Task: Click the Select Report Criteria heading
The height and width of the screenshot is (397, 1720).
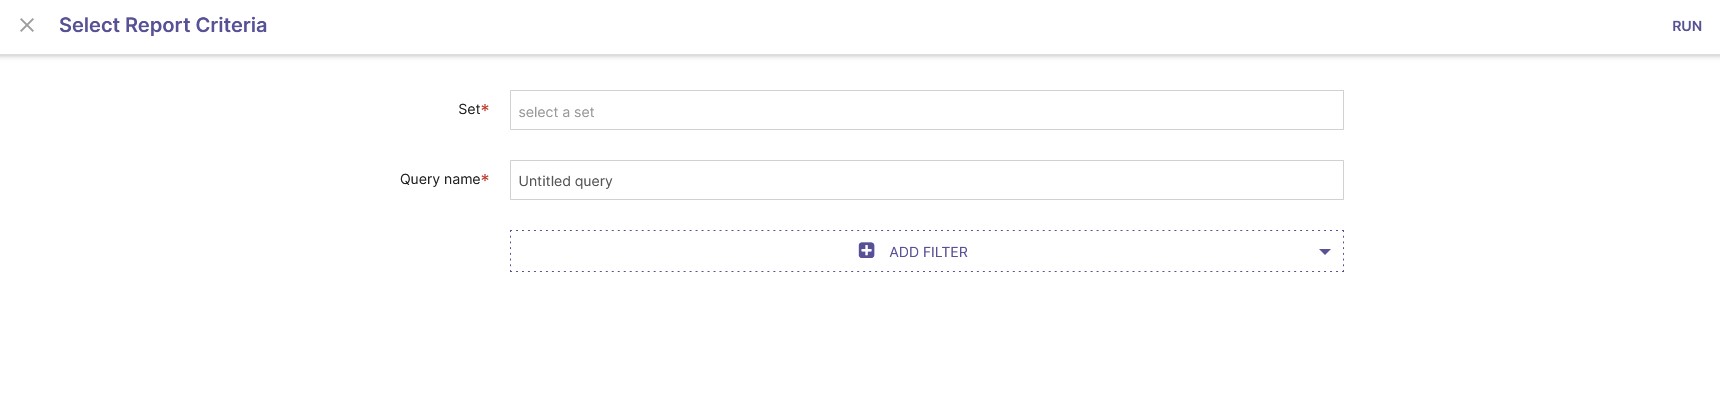Action: (163, 25)
